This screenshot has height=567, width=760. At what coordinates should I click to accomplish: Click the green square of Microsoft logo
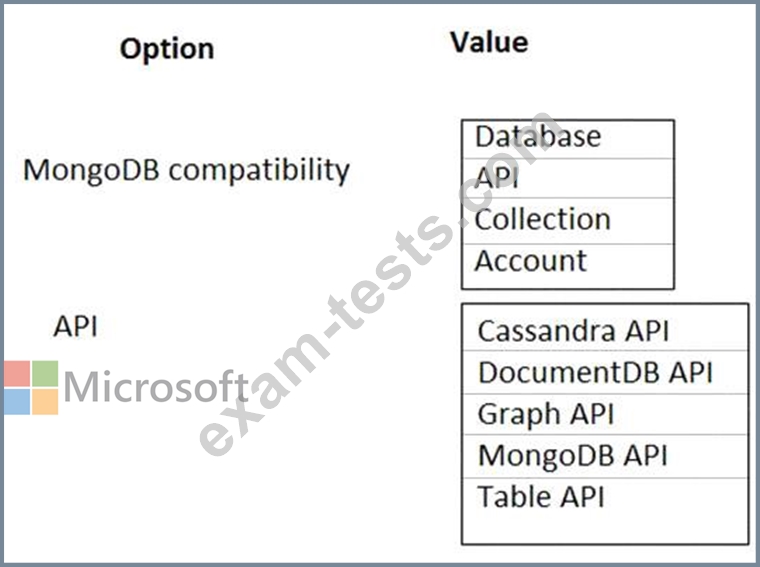click(x=45, y=374)
